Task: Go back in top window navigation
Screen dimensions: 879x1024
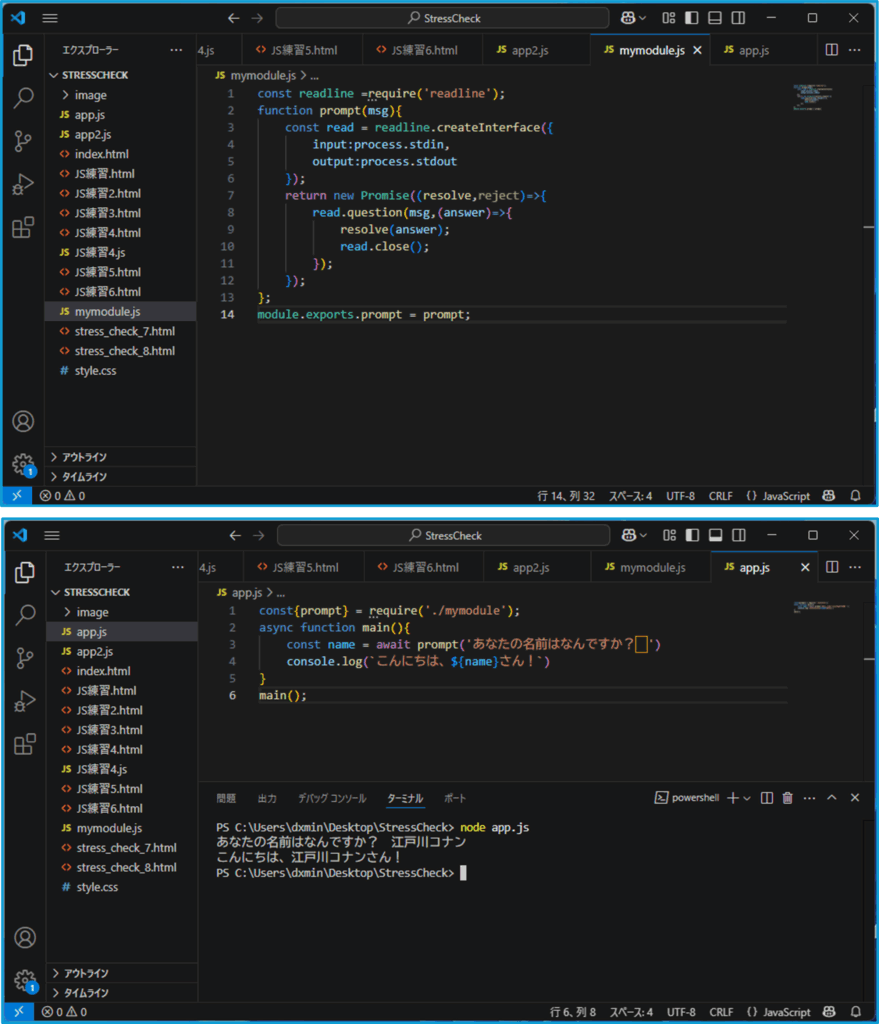Action: (233, 18)
